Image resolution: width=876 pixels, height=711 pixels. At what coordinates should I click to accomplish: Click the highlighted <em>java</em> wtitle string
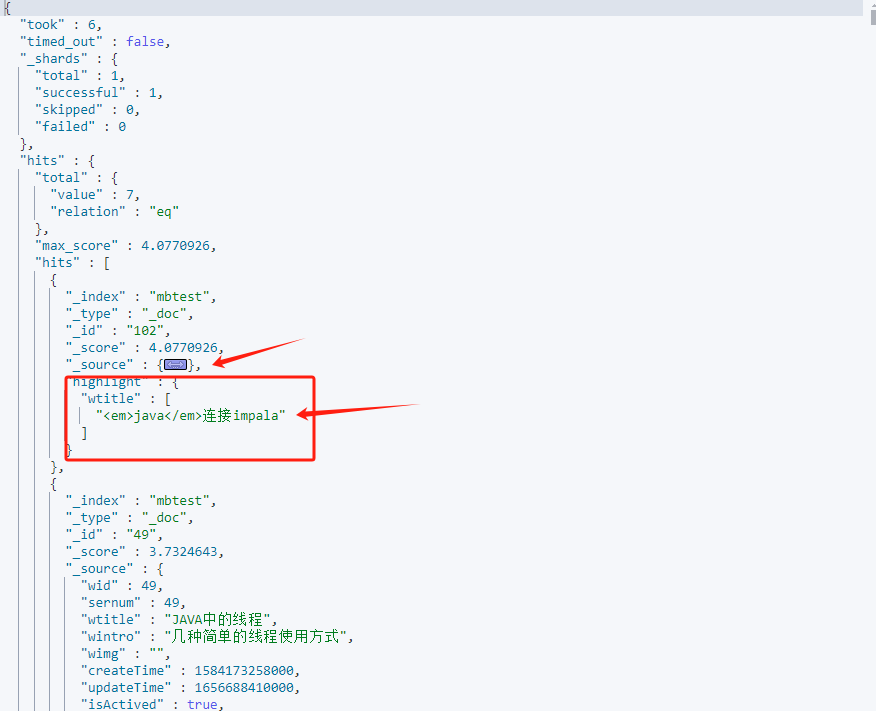[x=191, y=415]
